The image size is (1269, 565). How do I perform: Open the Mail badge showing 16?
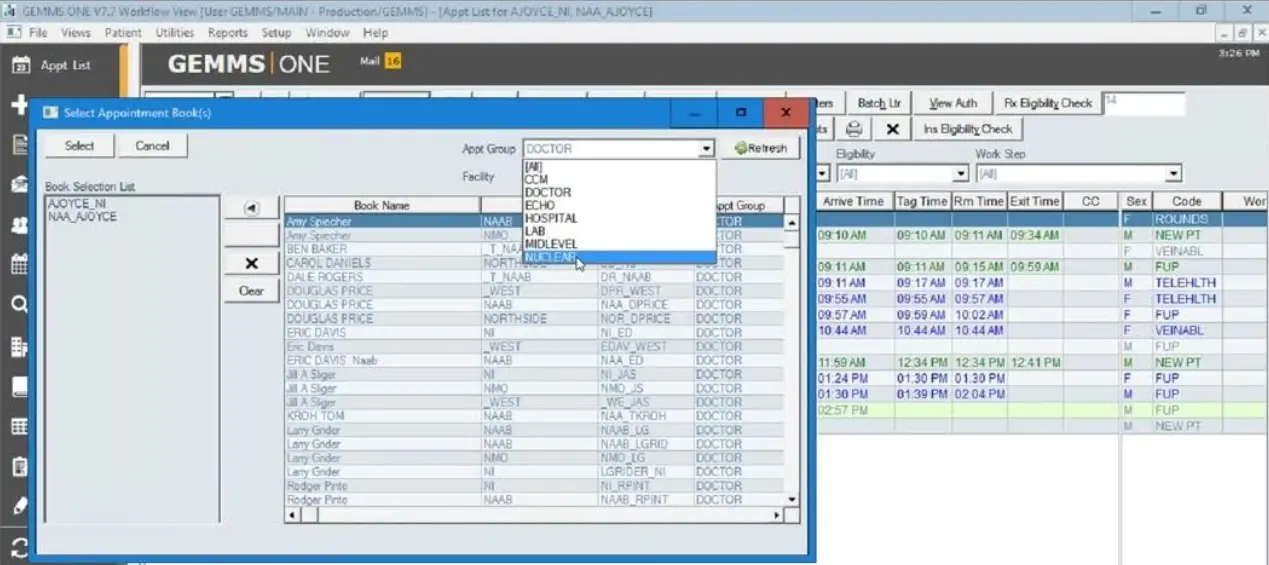tap(393, 62)
